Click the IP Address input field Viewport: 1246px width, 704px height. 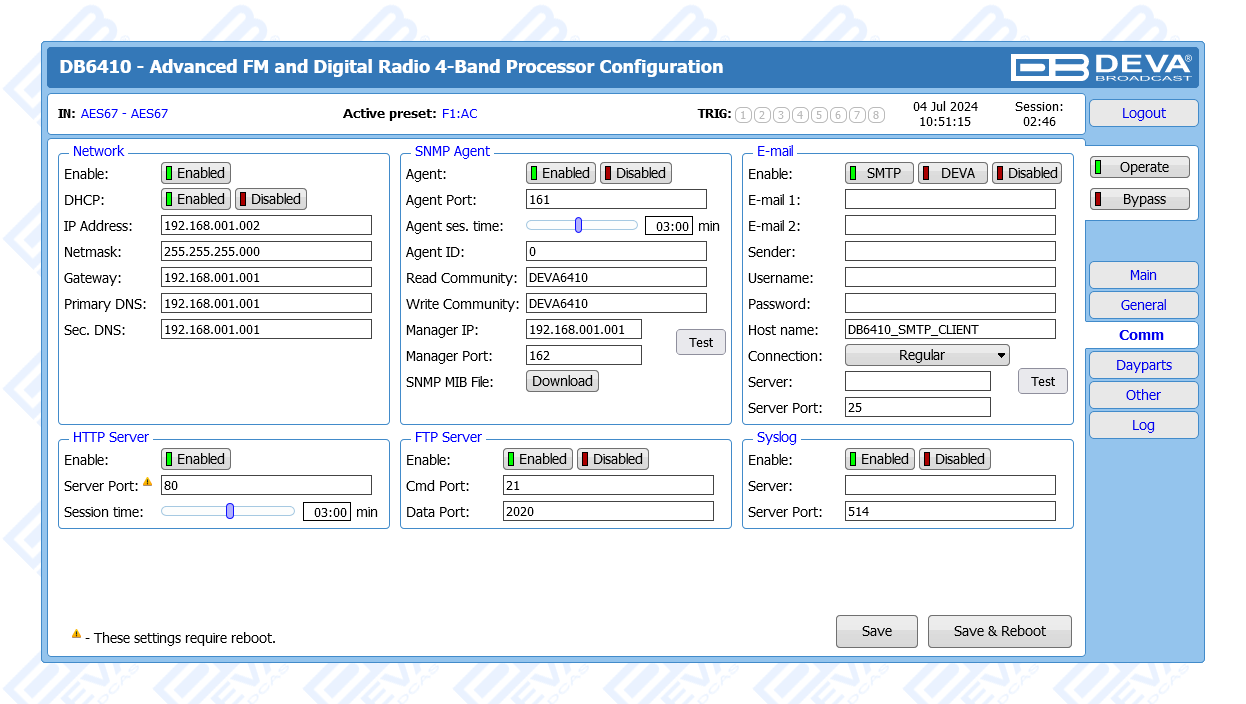[266, 225]
